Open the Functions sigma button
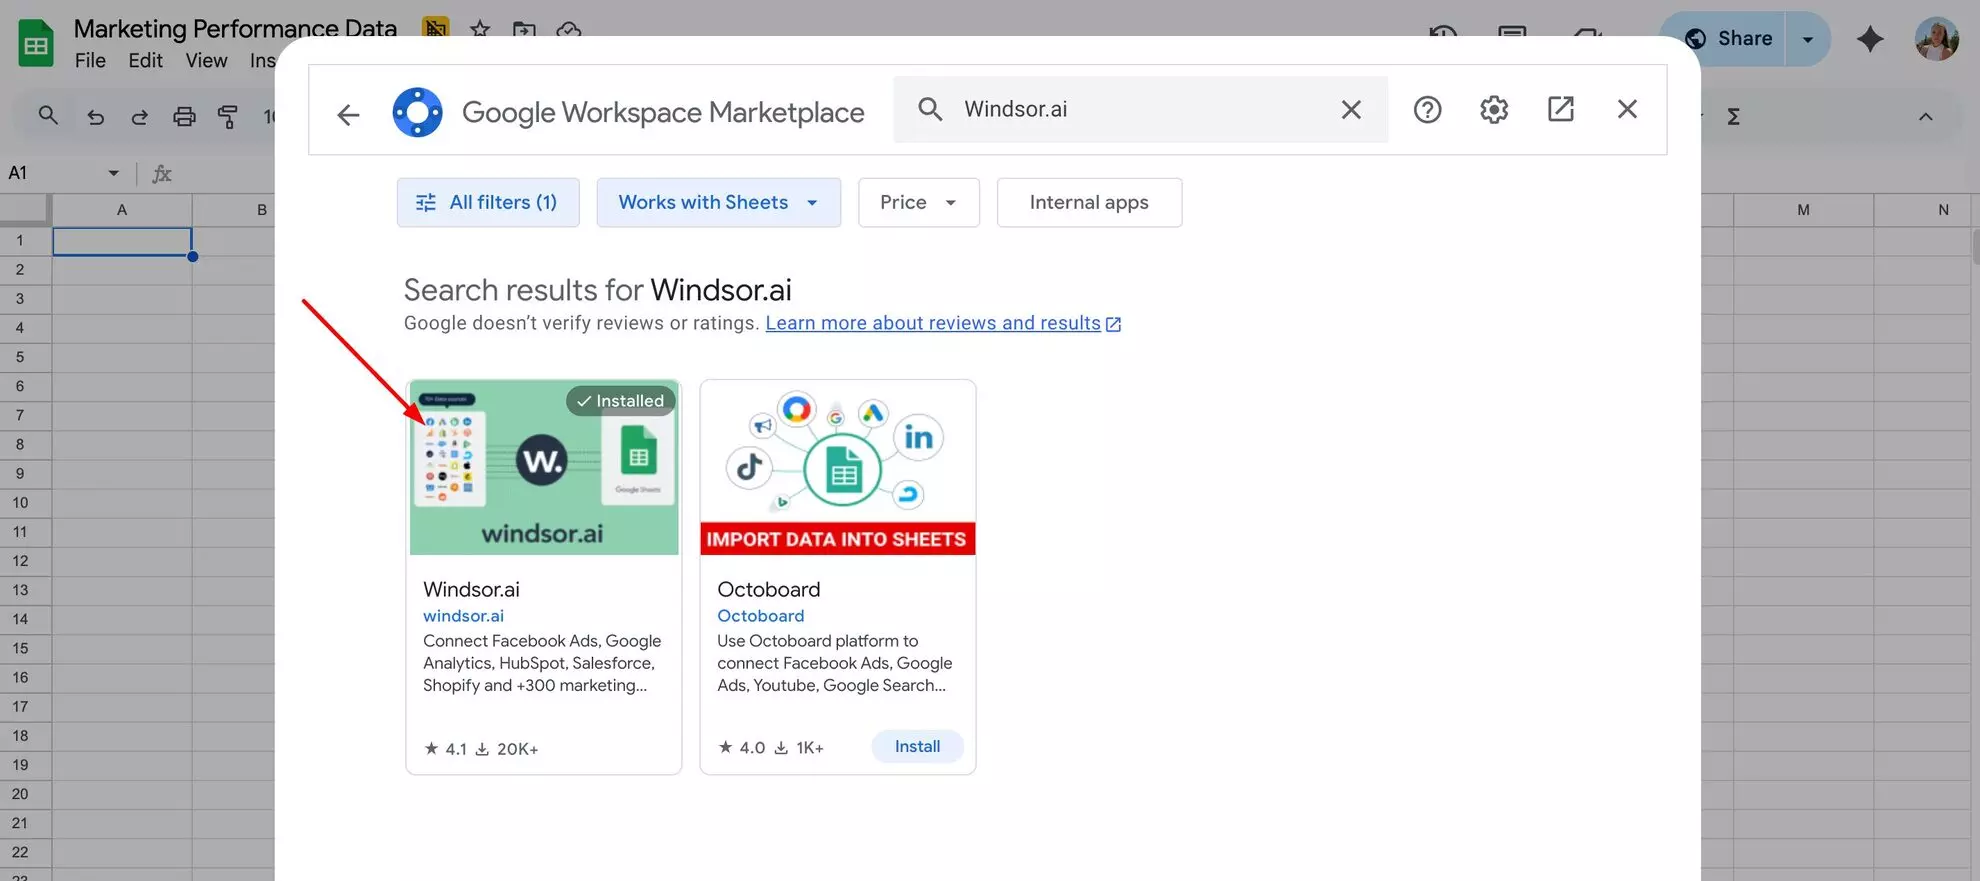 pyautogui.click(x=1733, y=116)
